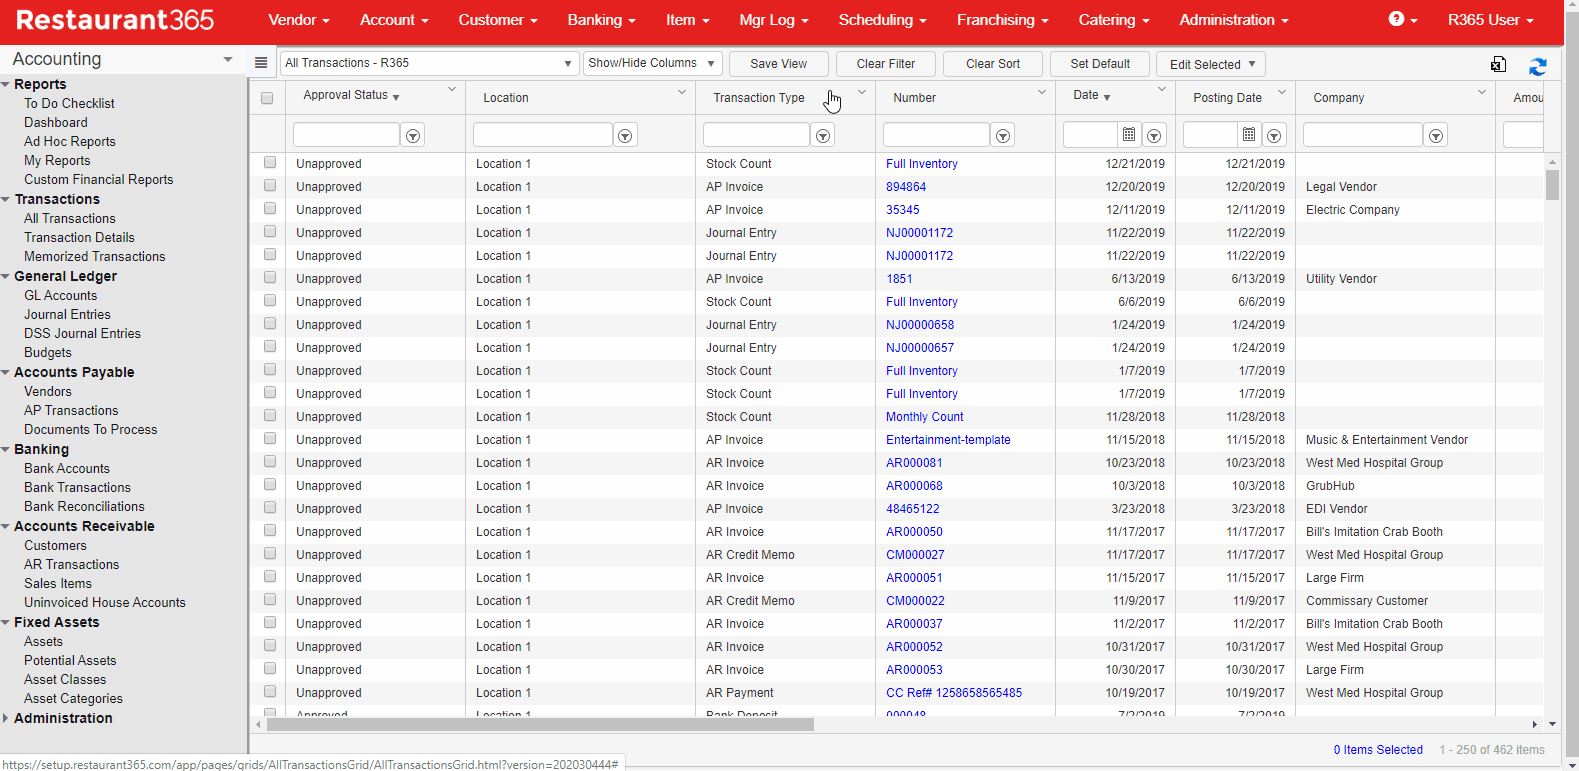Open the Edit Selected dropdown

pos(1211,64)
